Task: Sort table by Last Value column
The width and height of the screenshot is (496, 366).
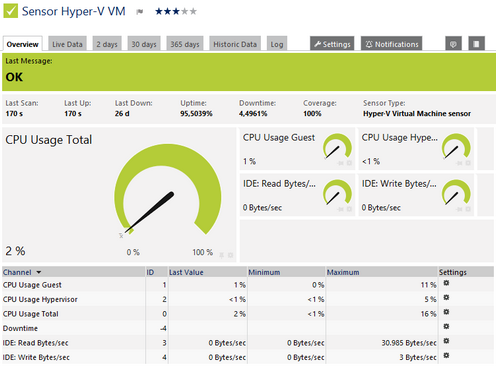Action: click(x=186, y=272)
